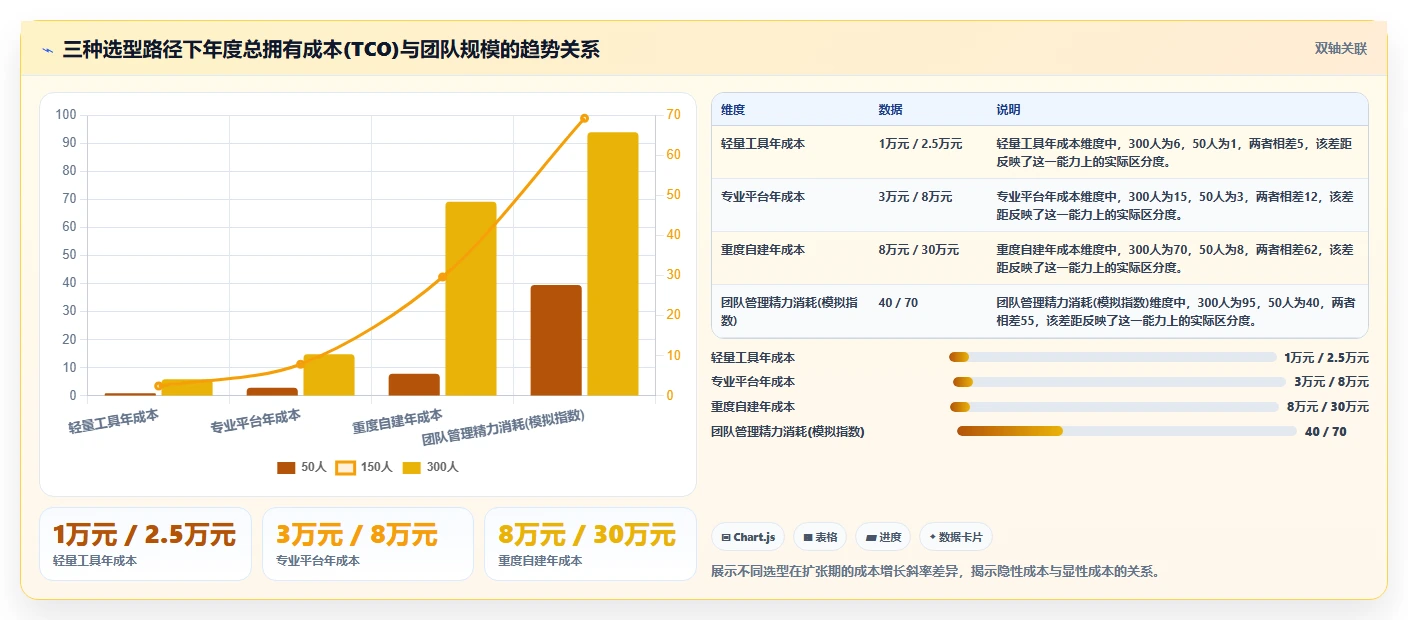Screen dimensions: 1408x620
Task: Click the lightning icon beside the title
Action: click(x=48, y=50)
